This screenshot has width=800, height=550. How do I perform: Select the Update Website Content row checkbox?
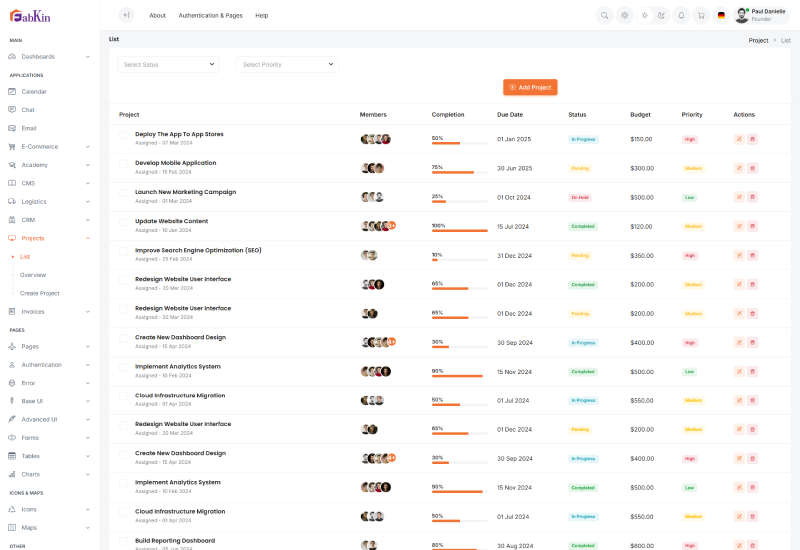[x=124, y=224]
